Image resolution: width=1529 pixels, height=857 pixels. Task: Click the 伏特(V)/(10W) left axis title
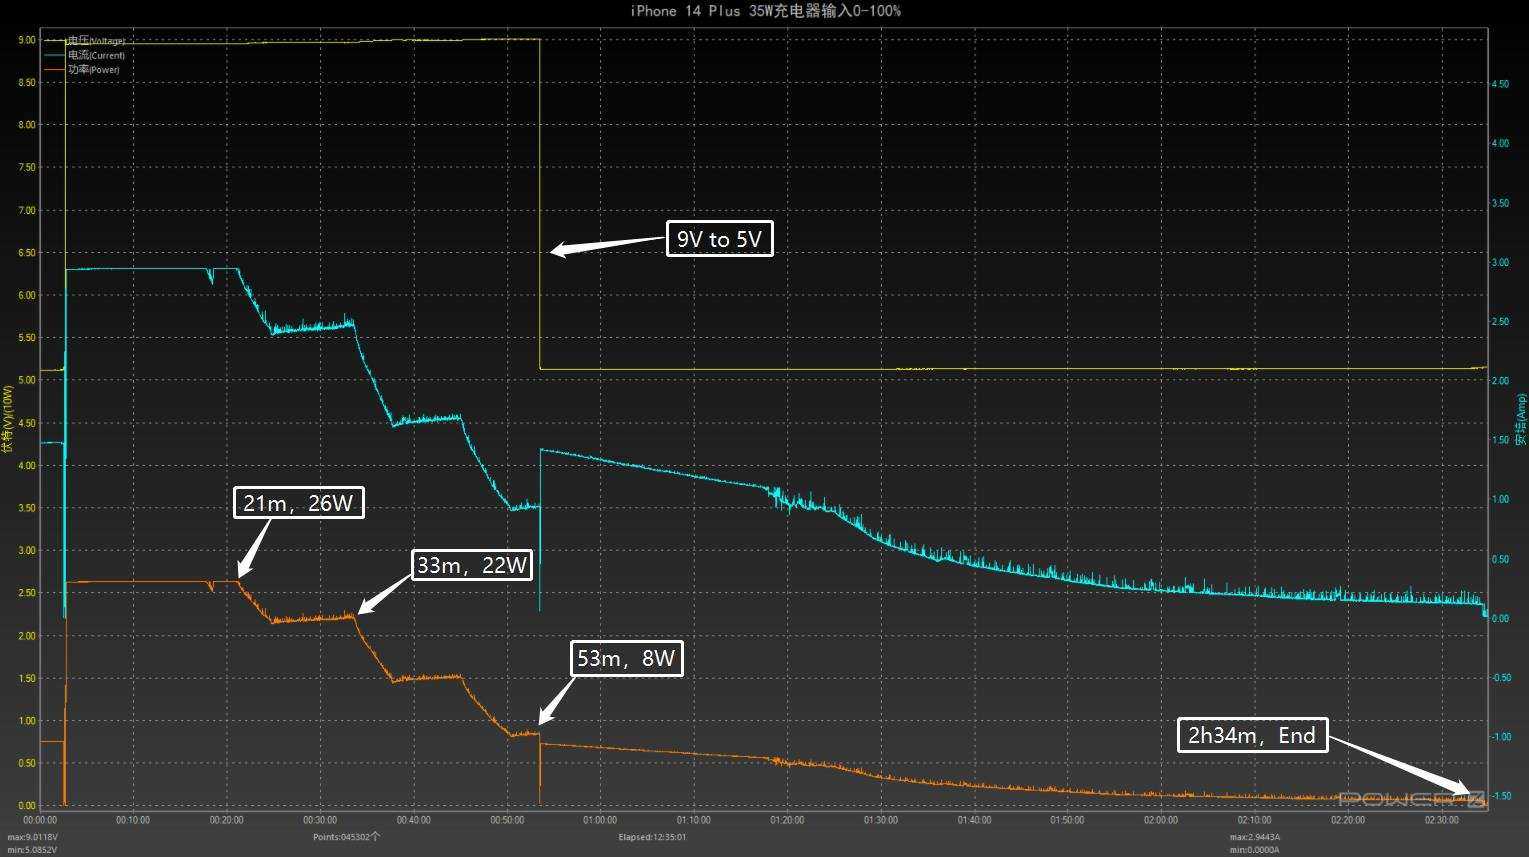point(8,419)
